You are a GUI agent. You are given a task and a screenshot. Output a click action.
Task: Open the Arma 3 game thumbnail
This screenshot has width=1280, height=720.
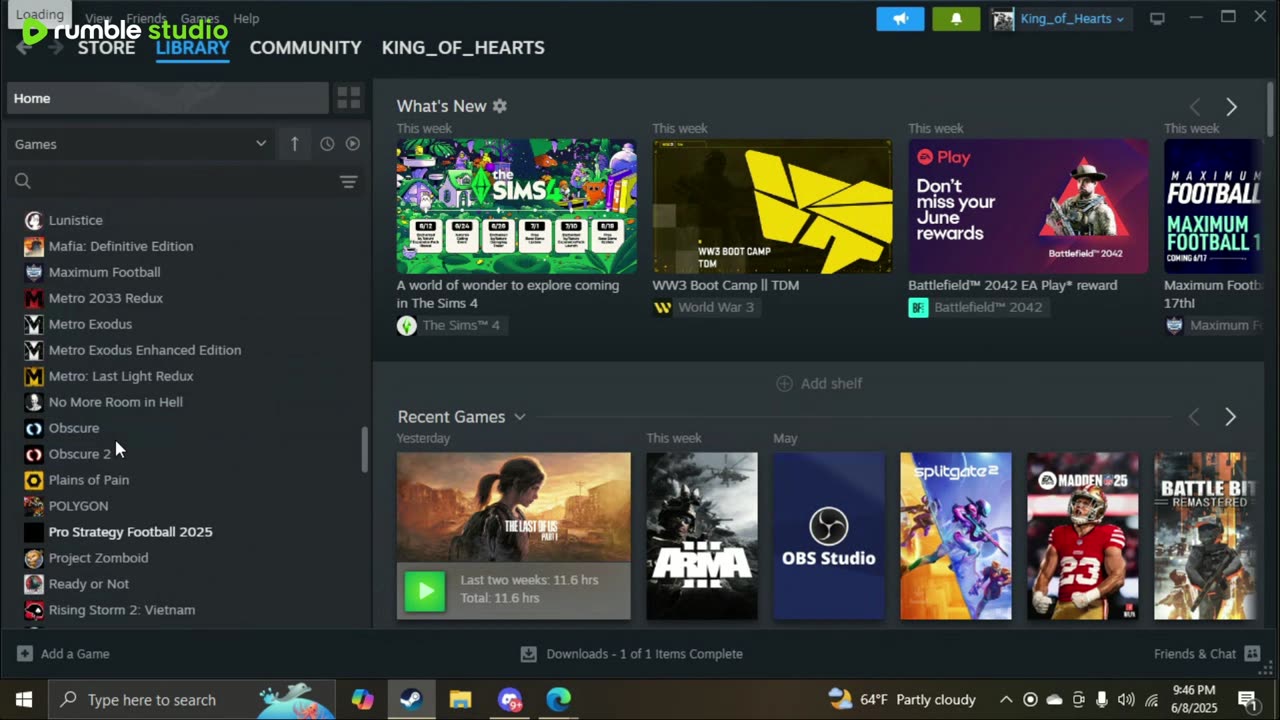coord(702,536)
